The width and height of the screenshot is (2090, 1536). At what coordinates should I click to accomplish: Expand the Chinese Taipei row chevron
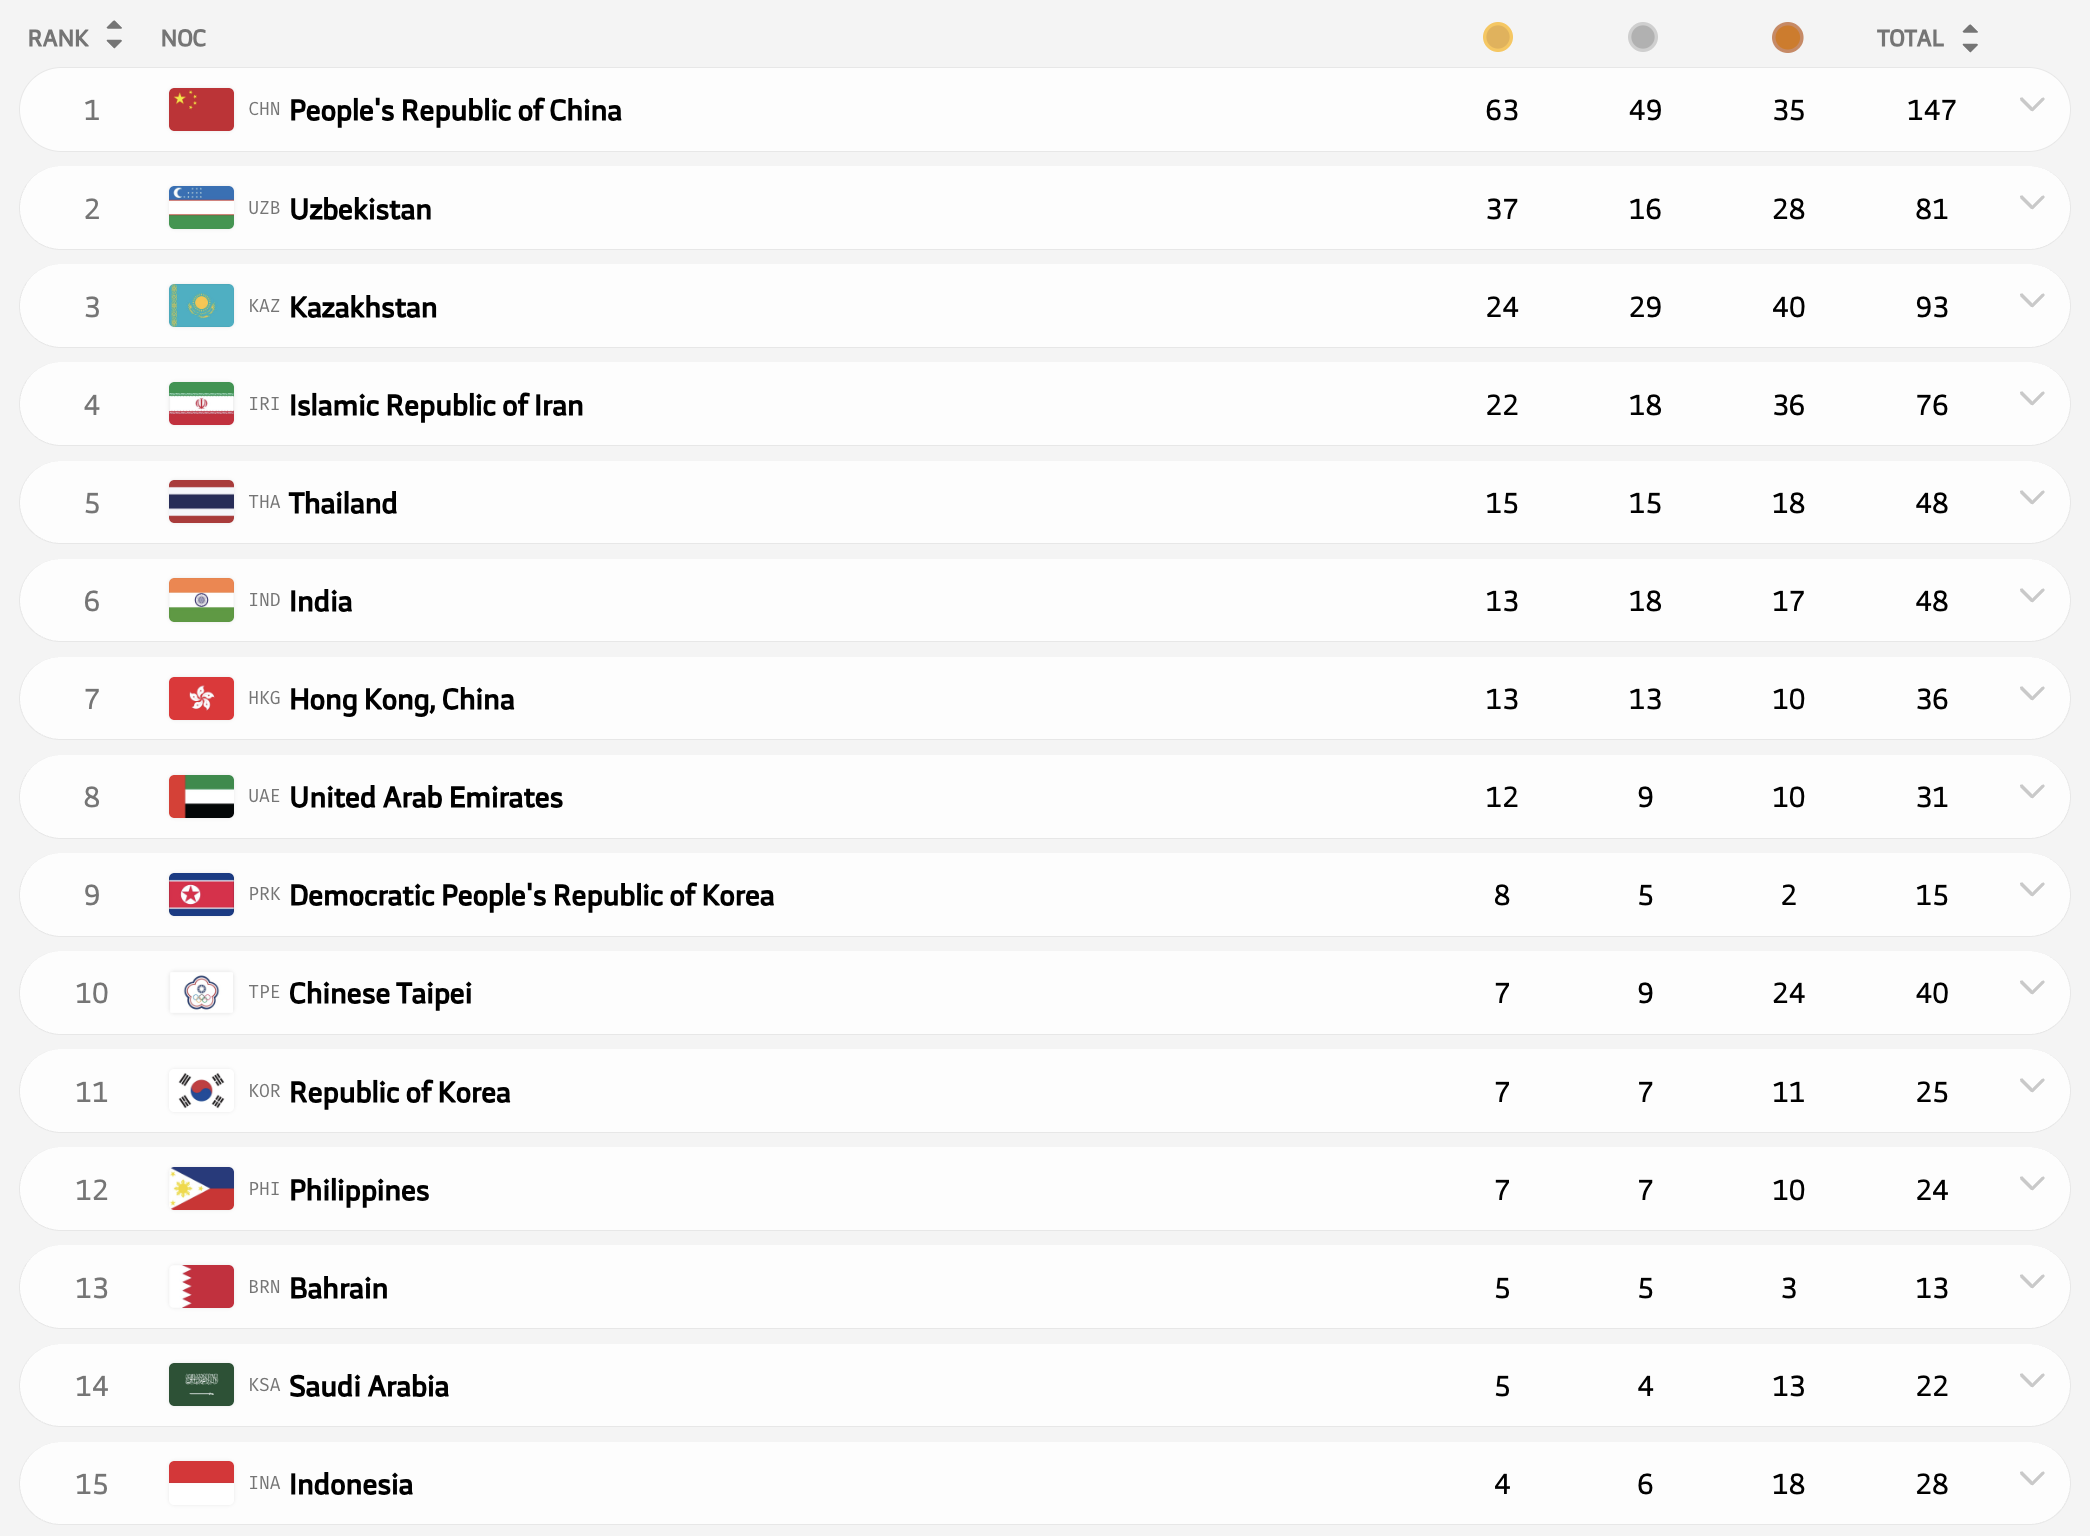[2031, 988]
